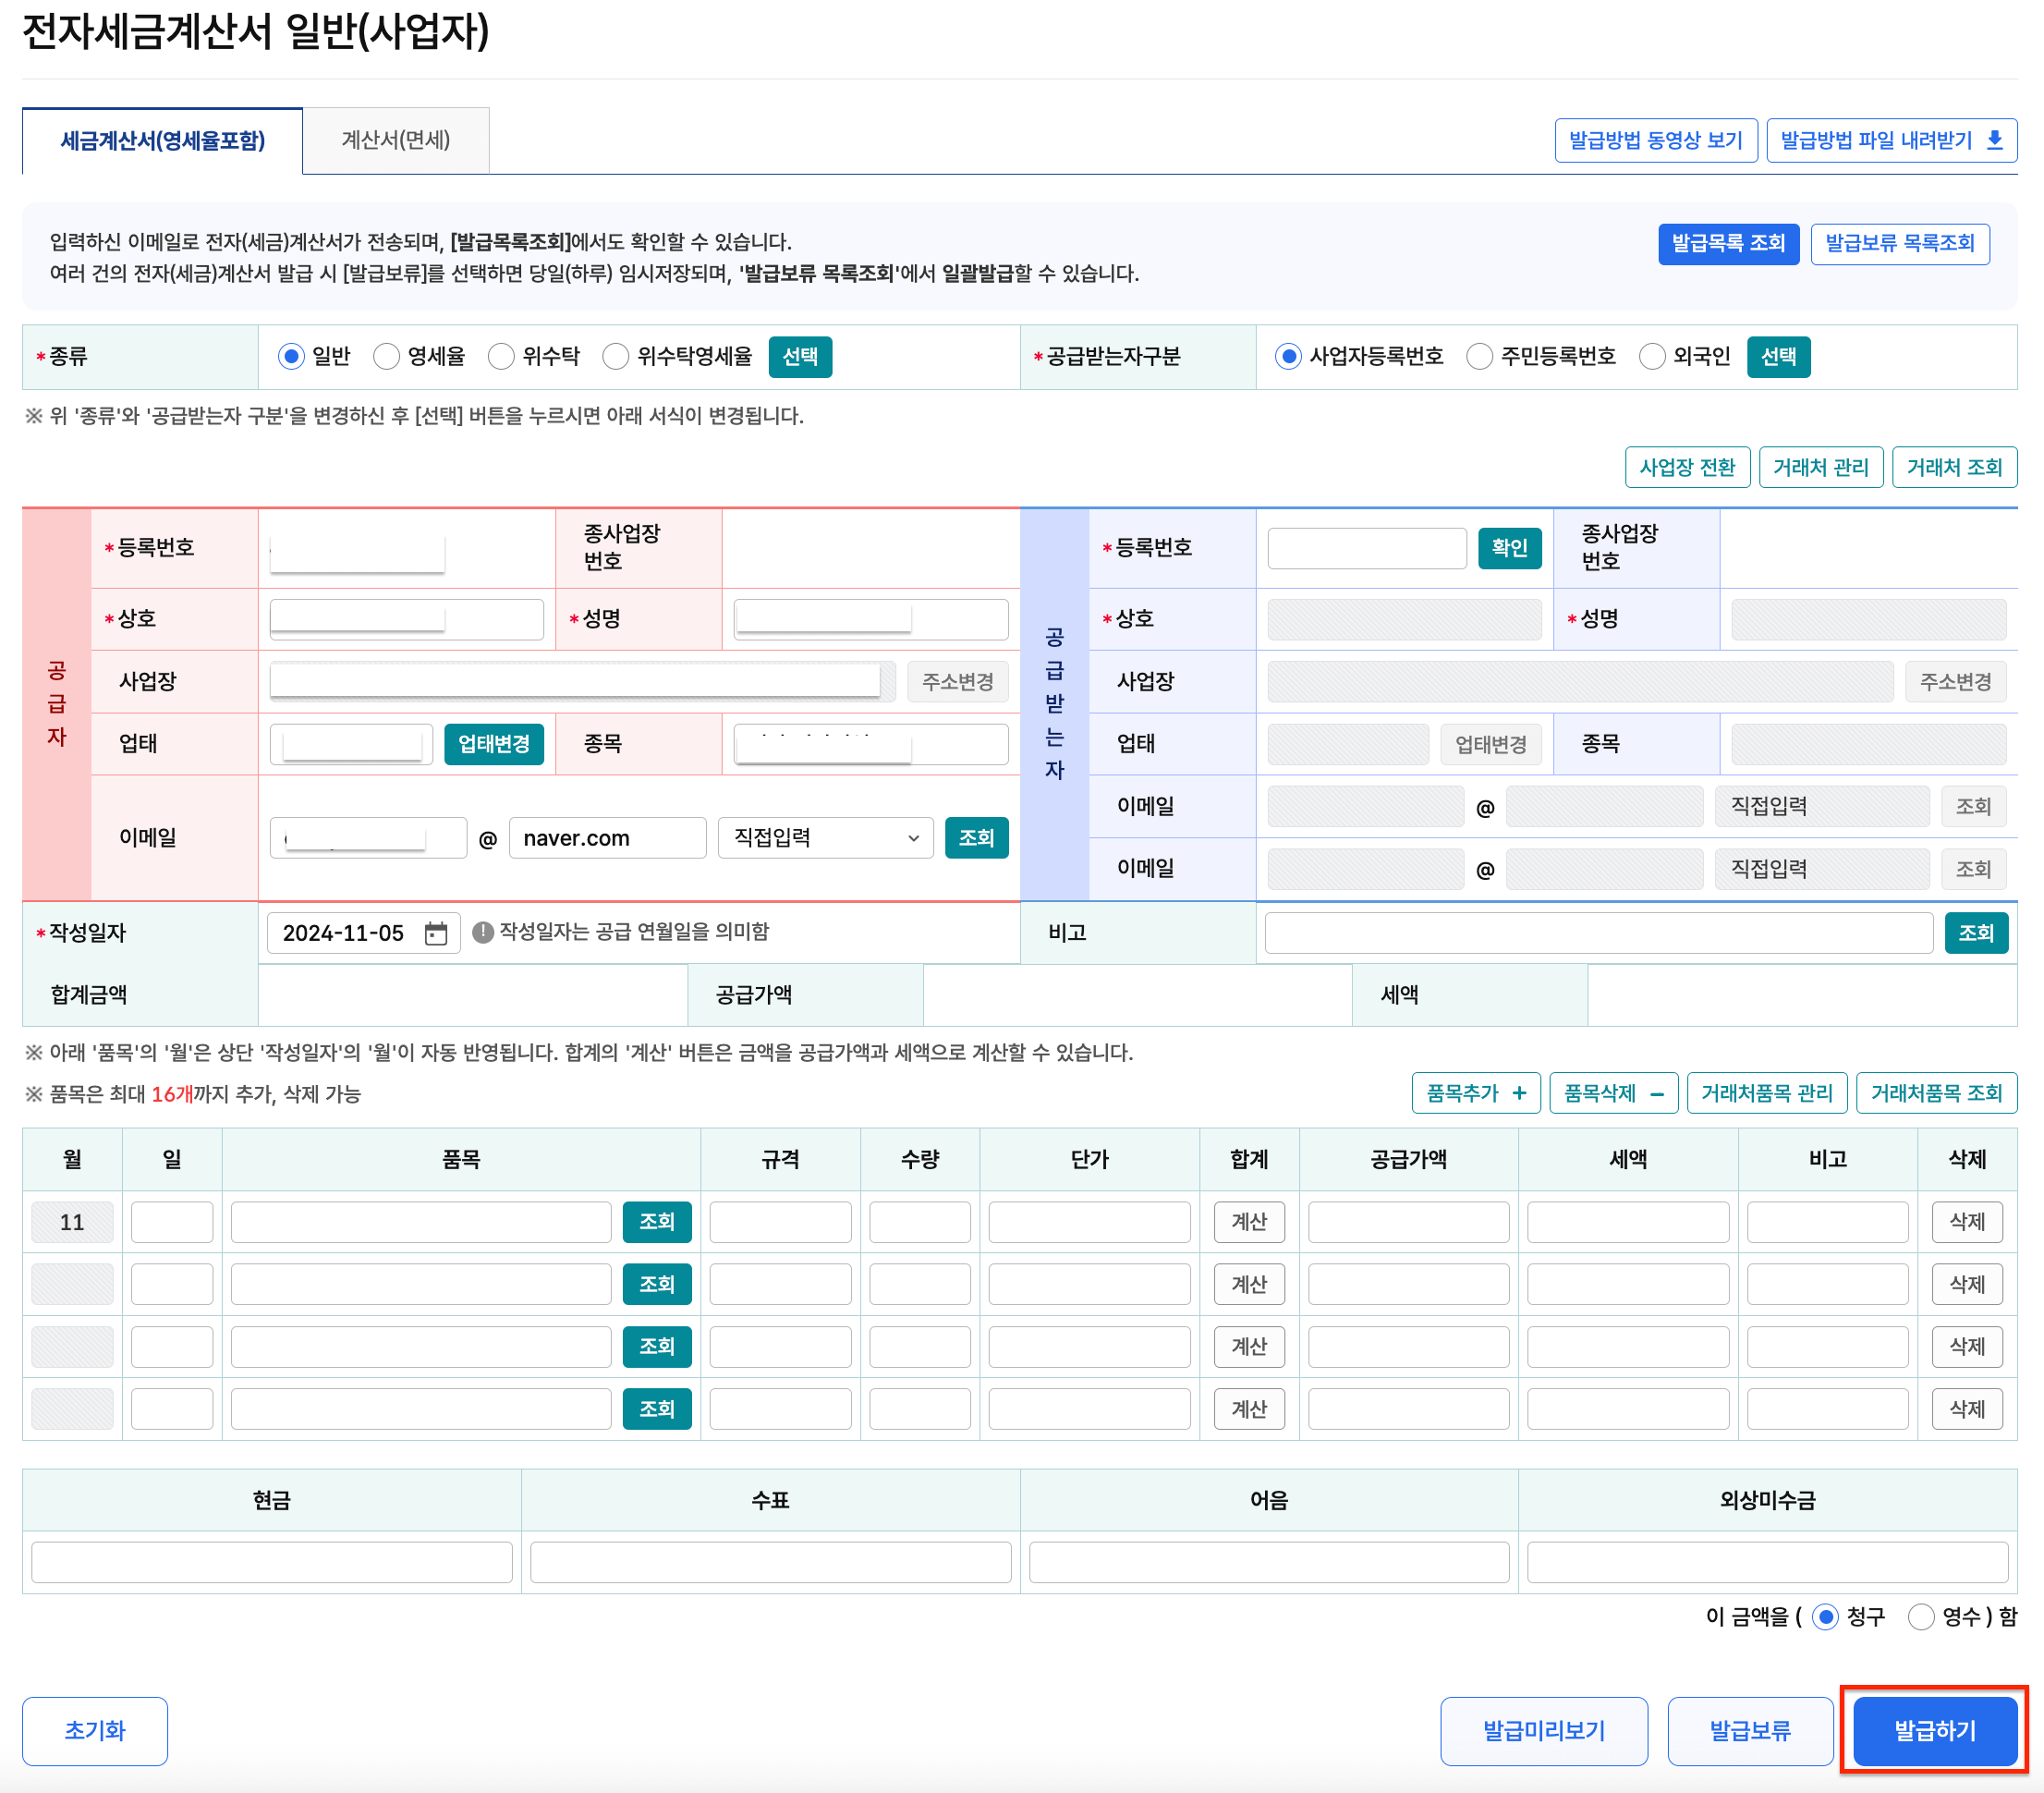This screenshot has height=1793, width=2044.
Task: Click 조회 next to the supplier email
Action: tap(977, 838)
